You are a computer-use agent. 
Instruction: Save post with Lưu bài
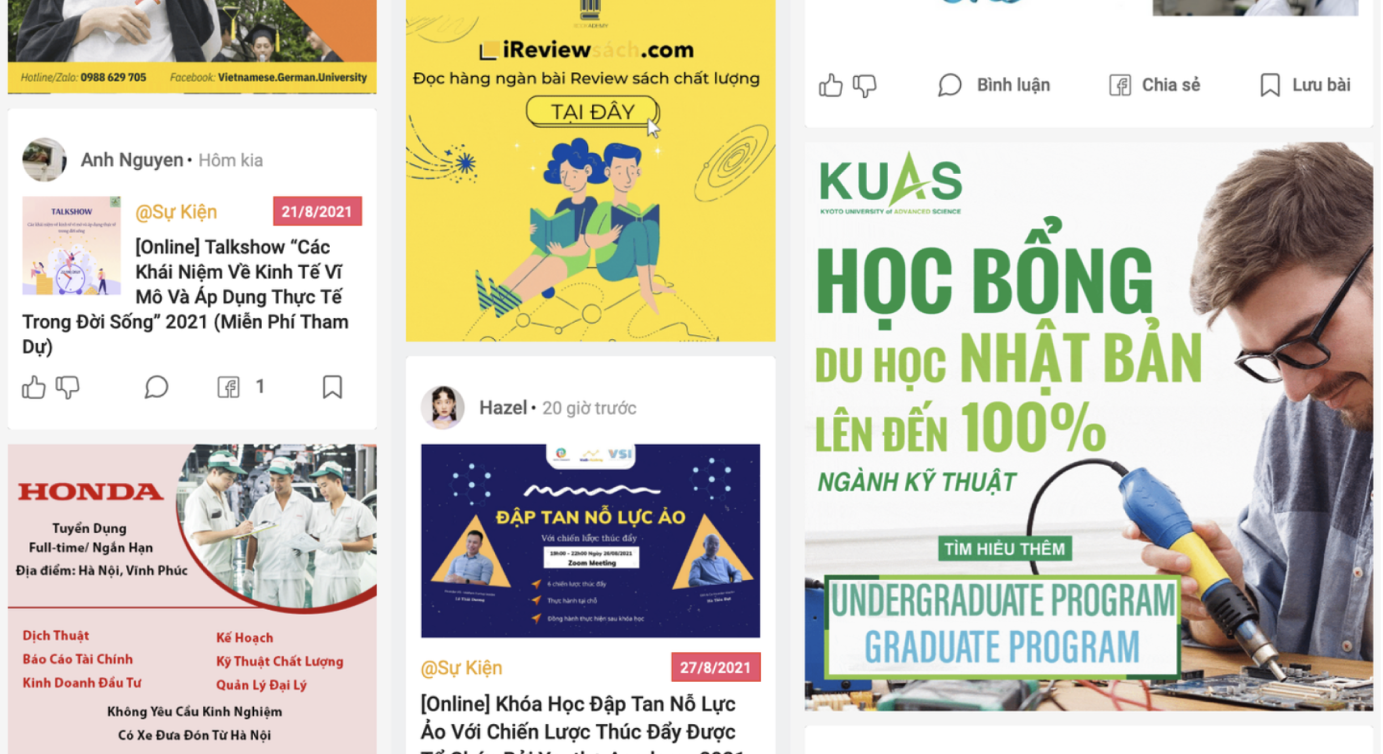(1305, 85)
